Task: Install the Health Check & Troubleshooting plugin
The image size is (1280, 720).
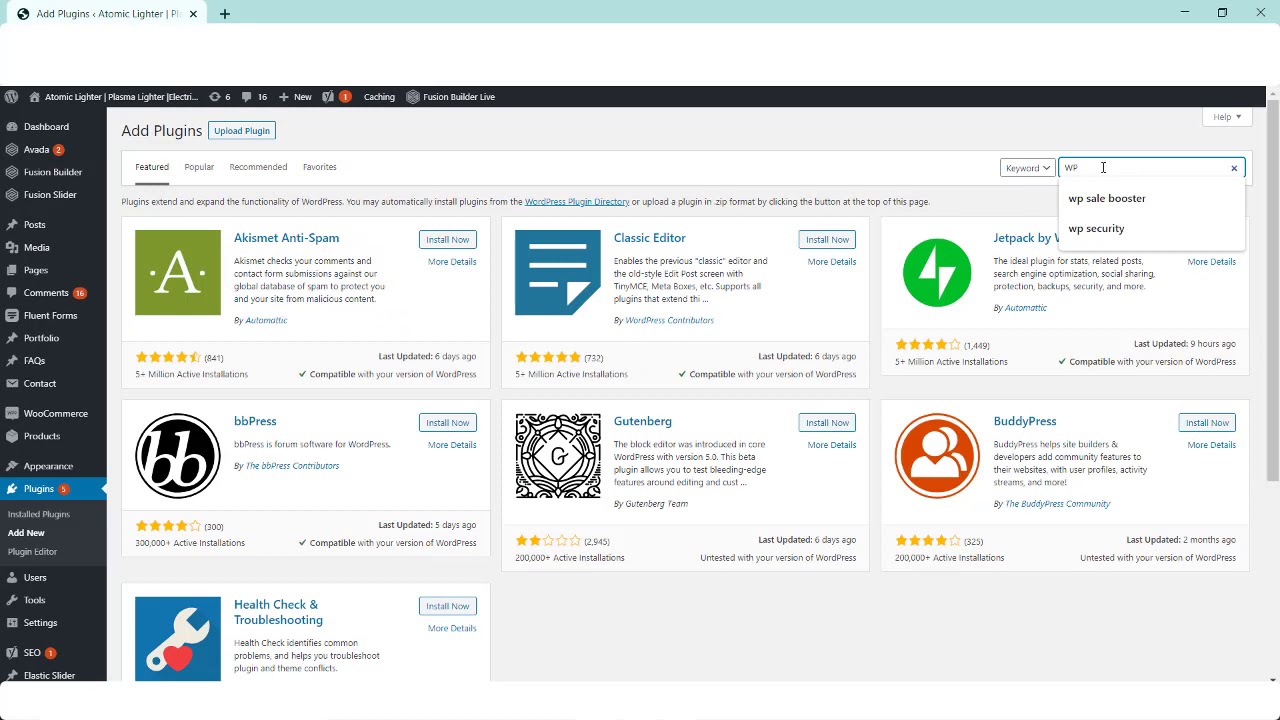Action: (x=447, y=606)
